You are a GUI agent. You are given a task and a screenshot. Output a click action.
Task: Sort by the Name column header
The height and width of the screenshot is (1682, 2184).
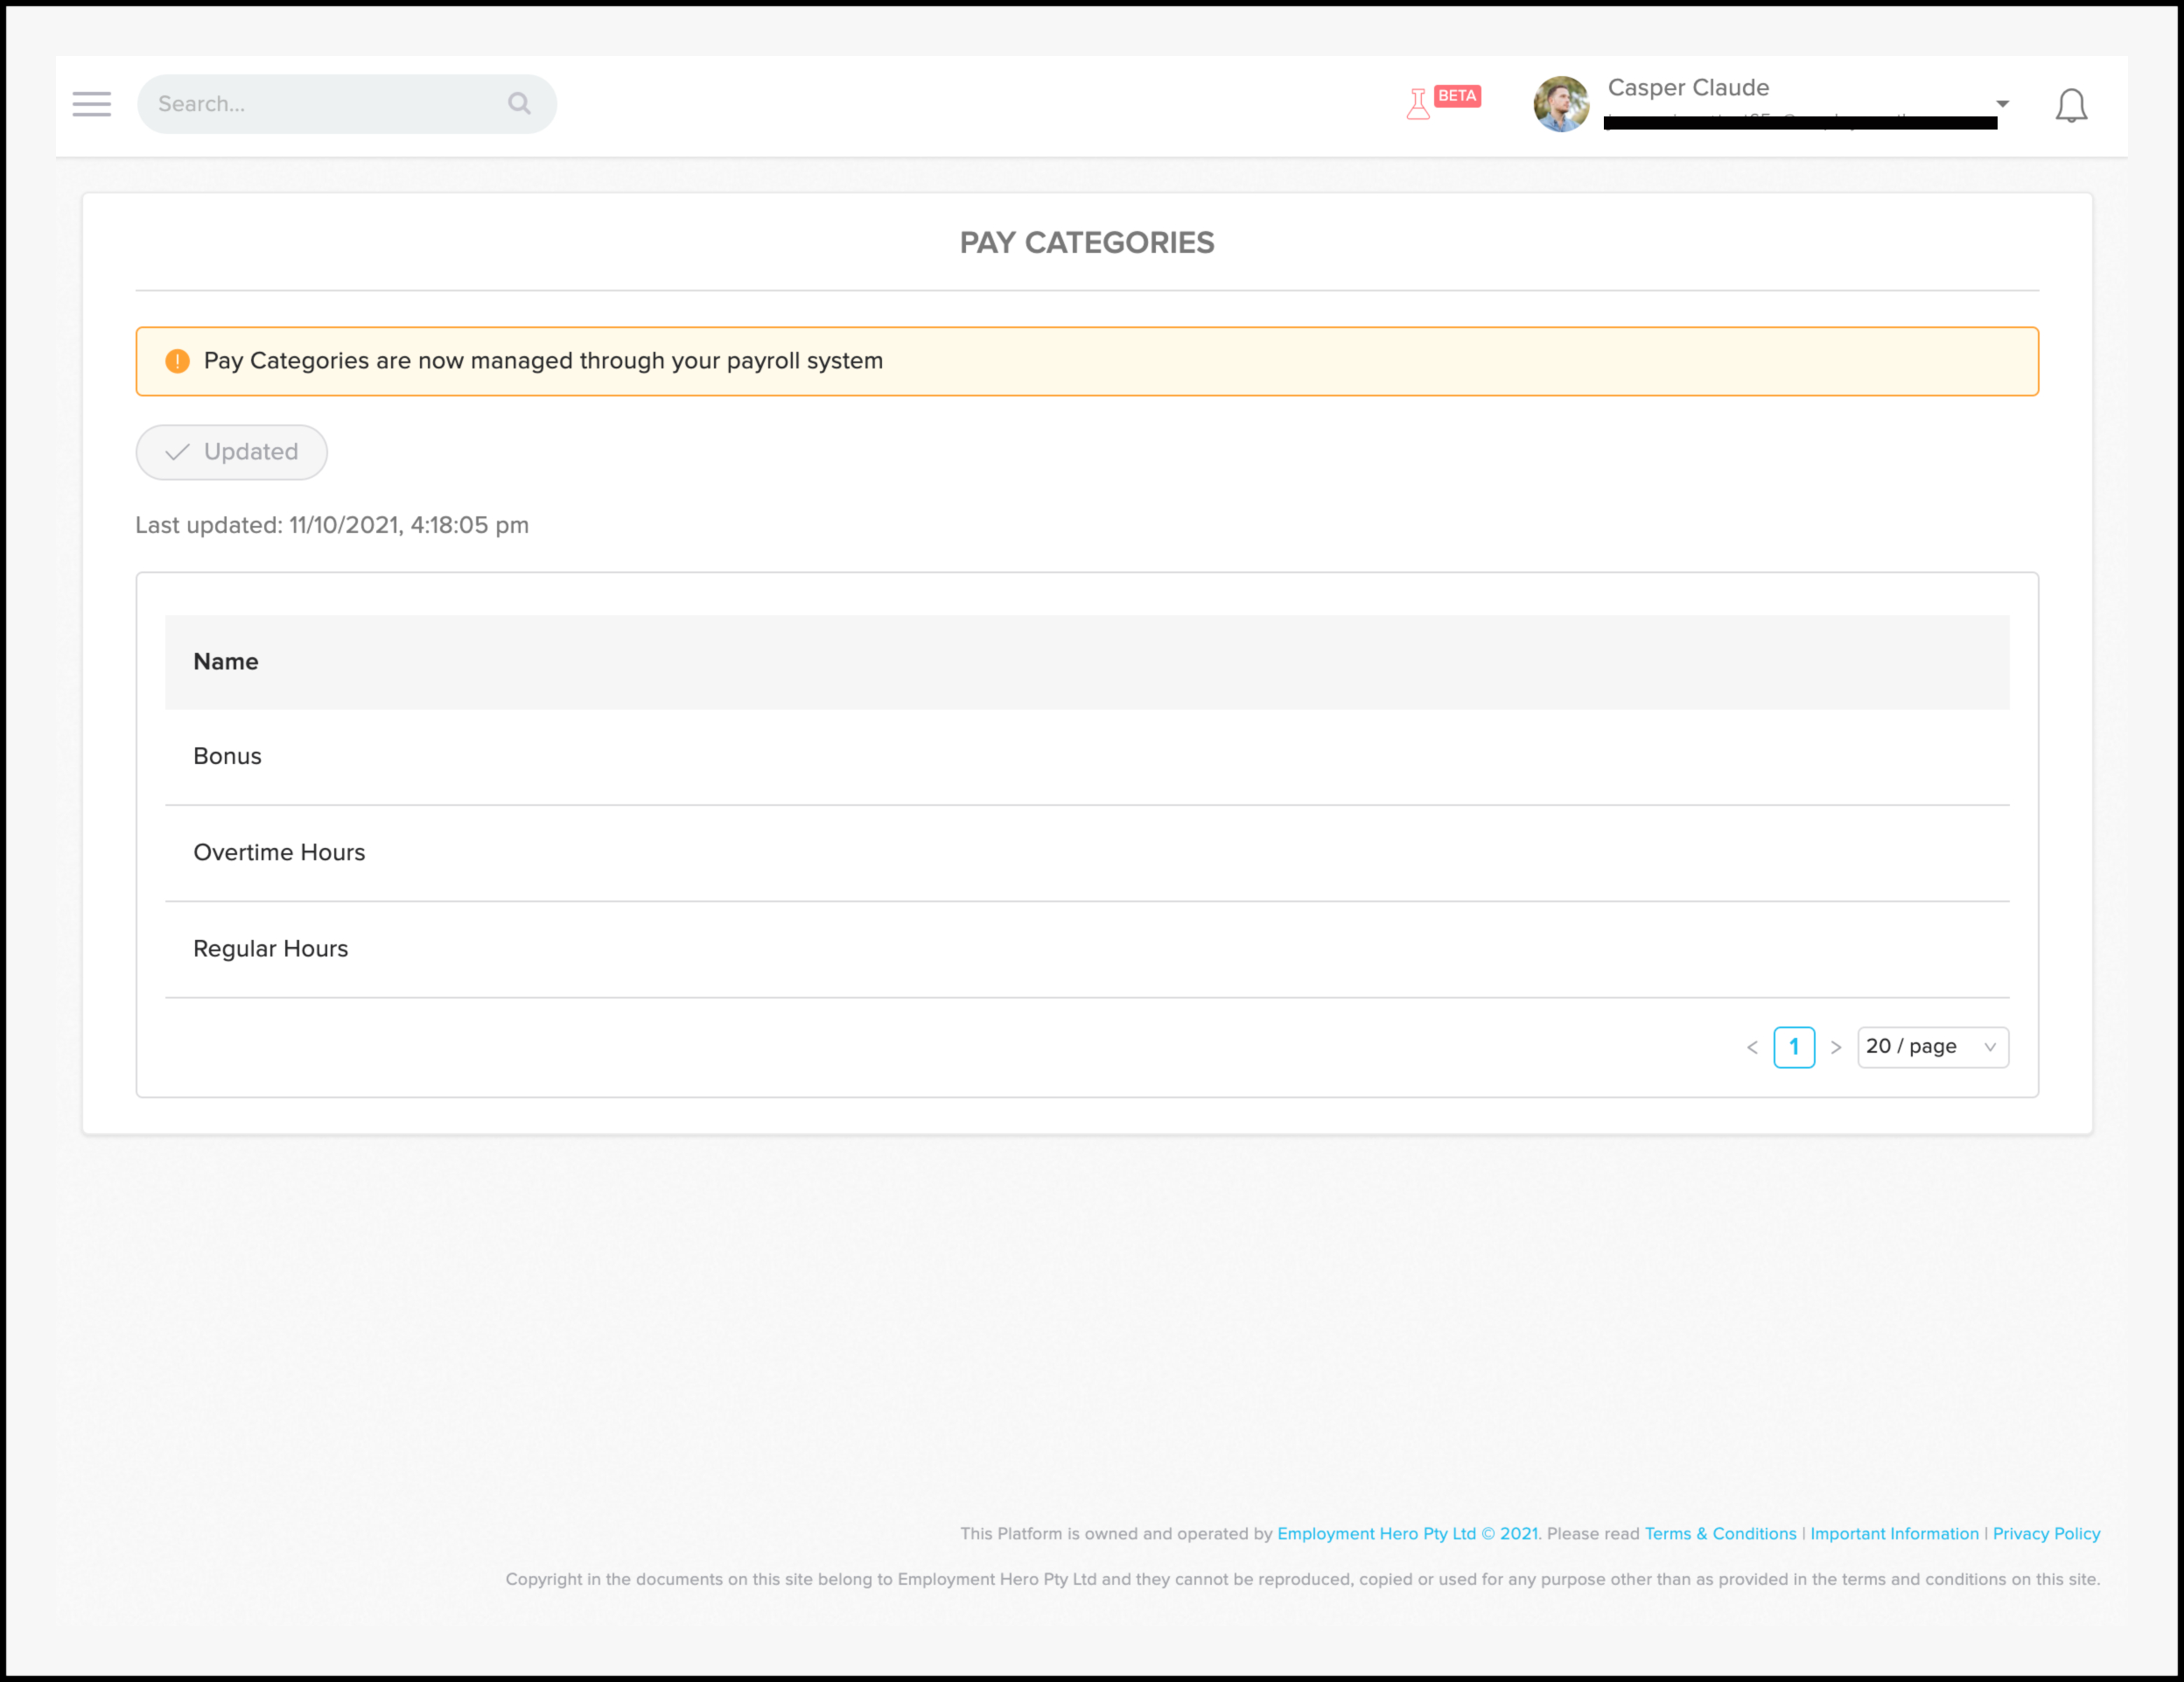click(x=226, y=662)
